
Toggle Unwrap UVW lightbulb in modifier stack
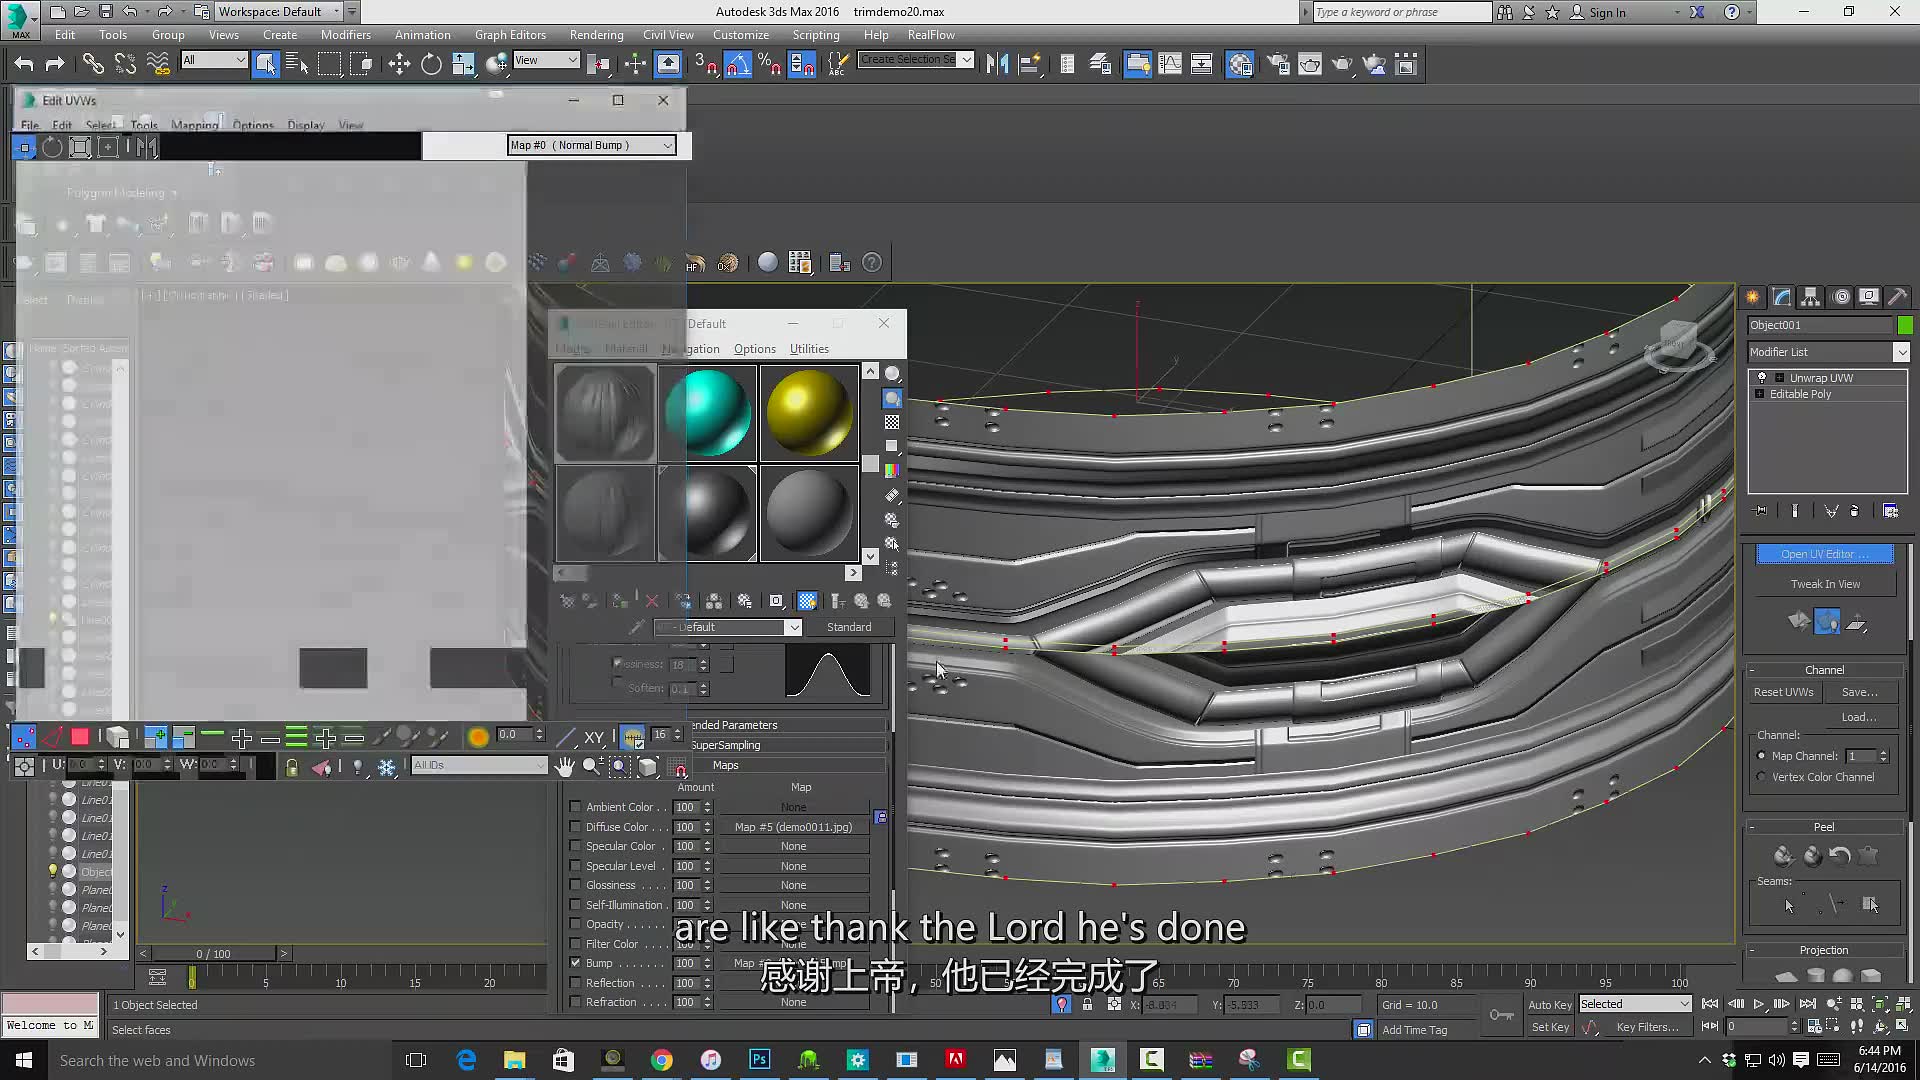tap(1762, 378)
